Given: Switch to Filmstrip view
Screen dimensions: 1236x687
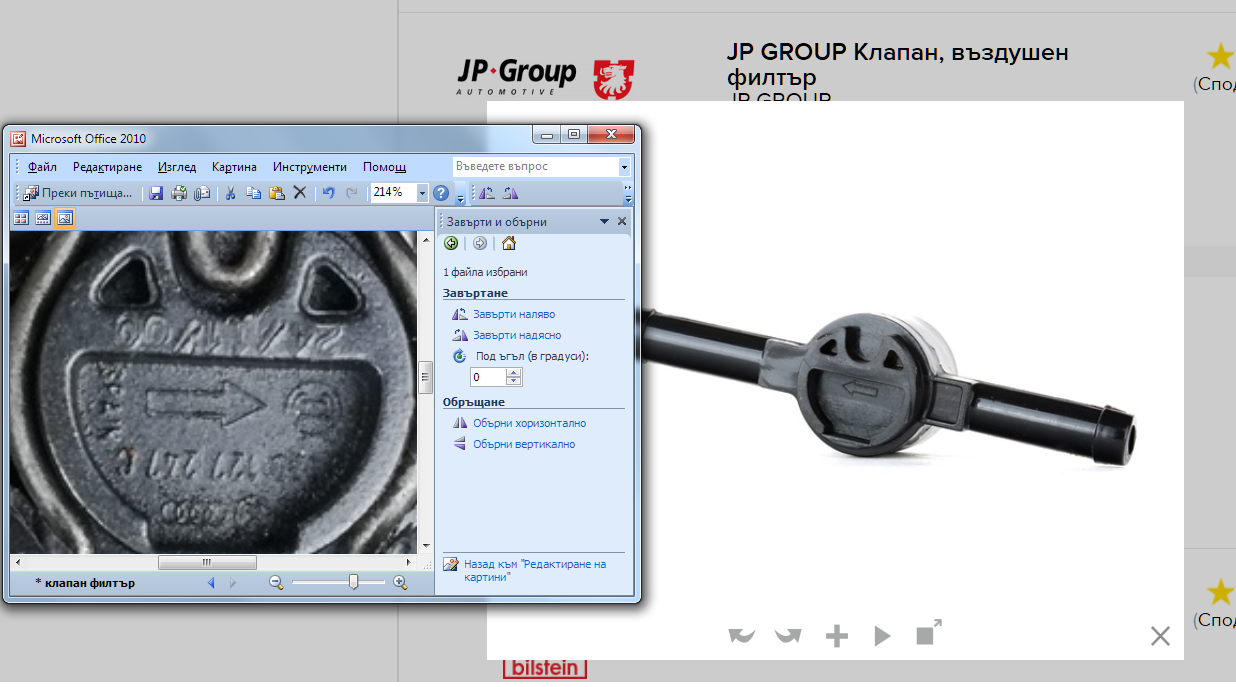Looking at the screenshot, I should pyautogui.click(x=43, y=219).
